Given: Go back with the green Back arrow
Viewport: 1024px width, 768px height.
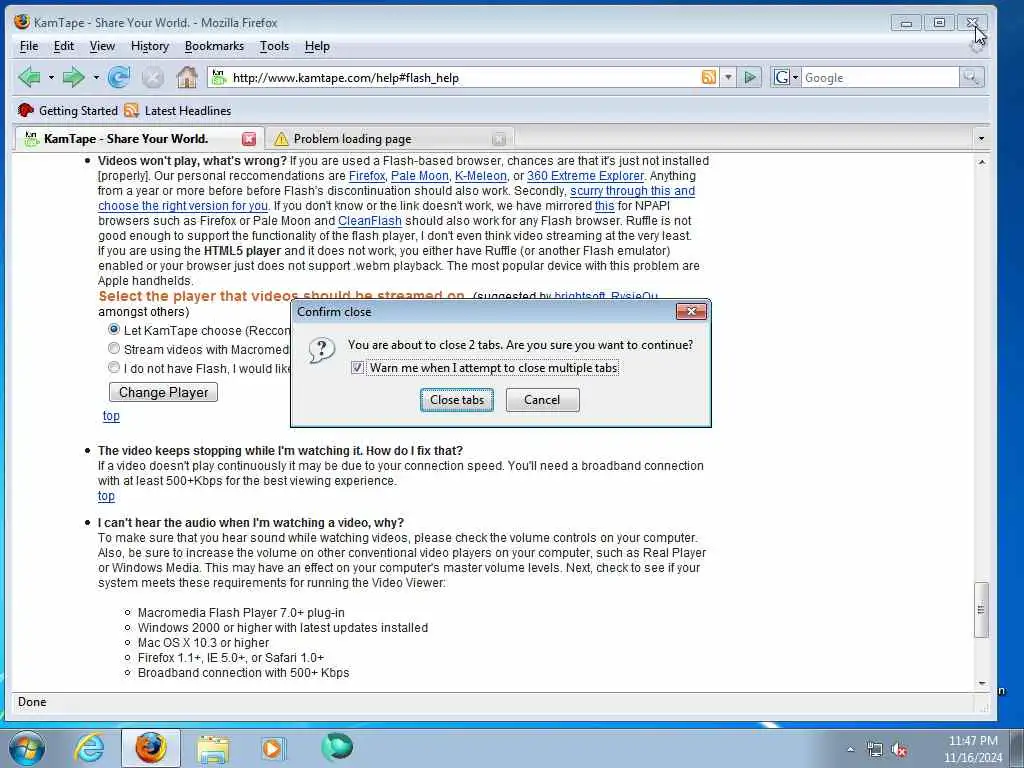Looking at the screenshot, I should 29,78.
